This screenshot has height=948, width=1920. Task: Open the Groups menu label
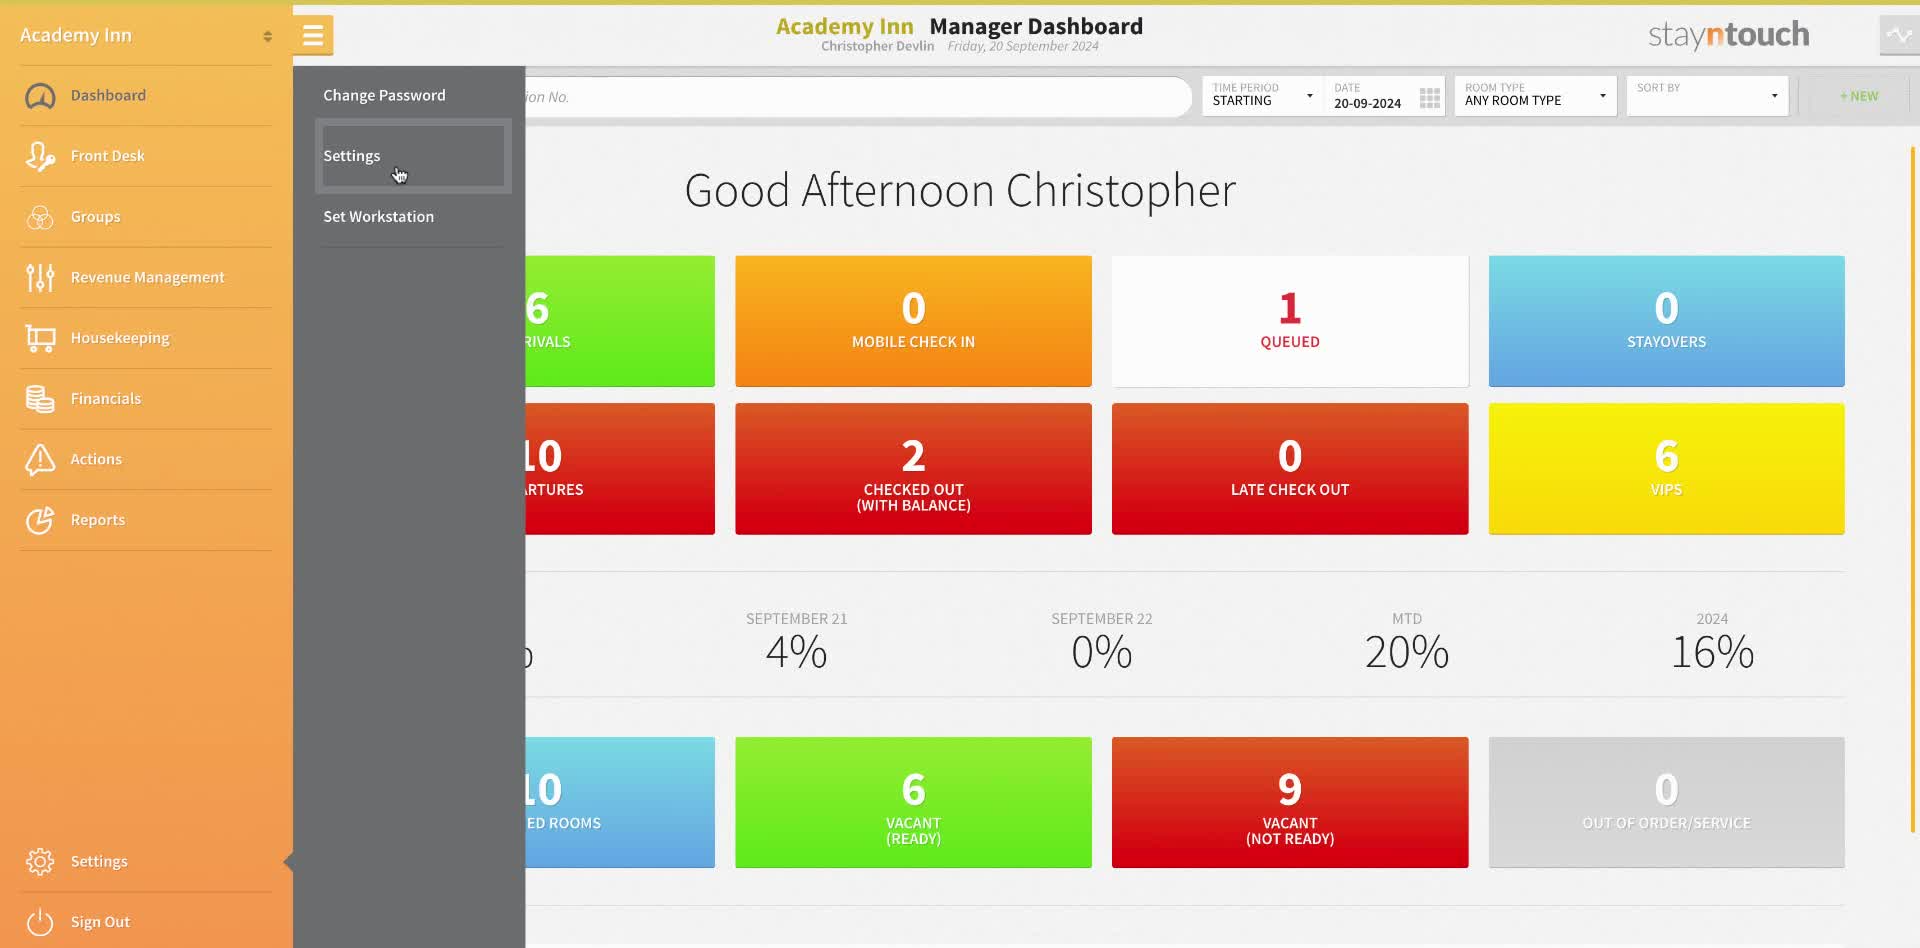[x=95, y=217]
